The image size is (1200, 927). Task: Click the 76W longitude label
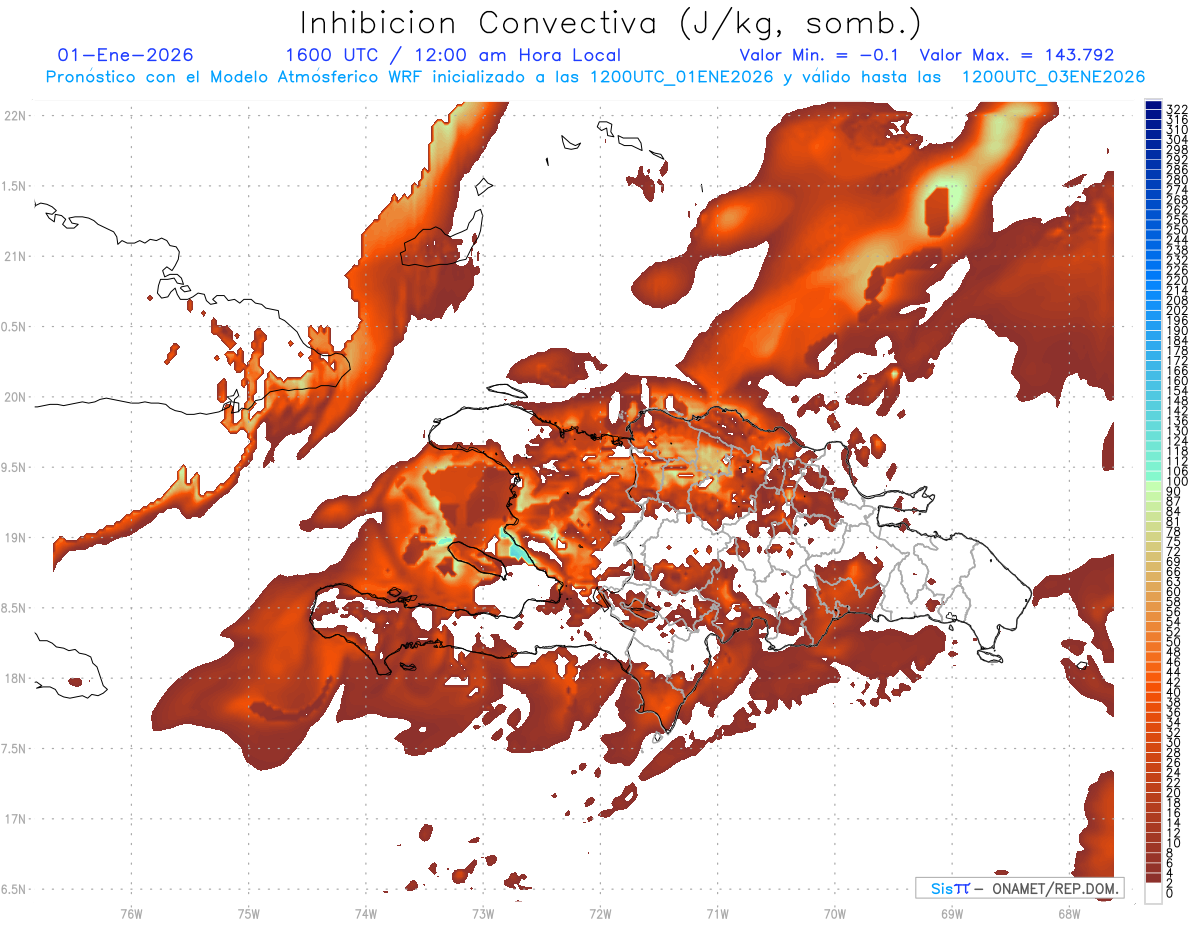coord(131,913)
